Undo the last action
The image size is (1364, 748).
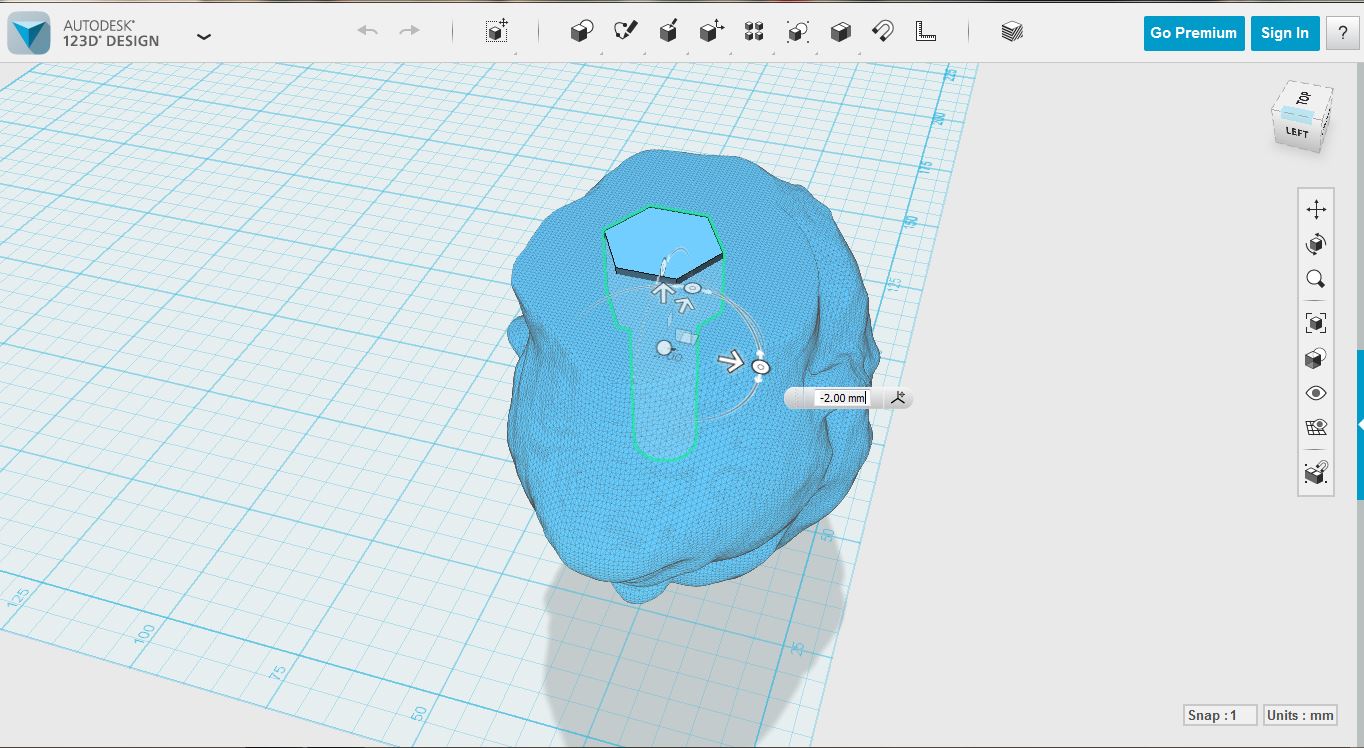click(368, 31)
